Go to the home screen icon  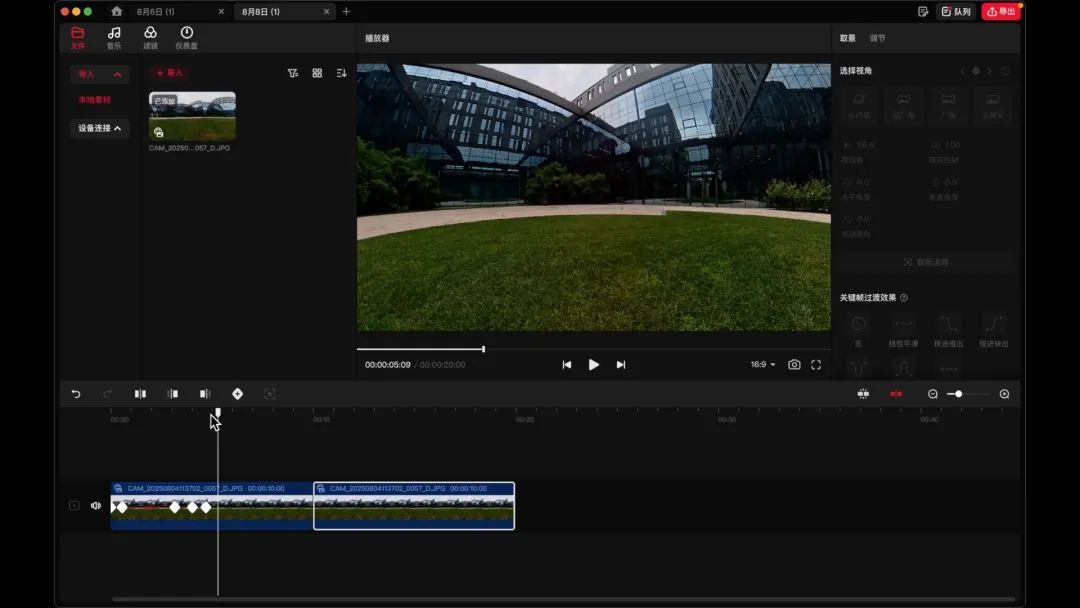click(117, 11)
